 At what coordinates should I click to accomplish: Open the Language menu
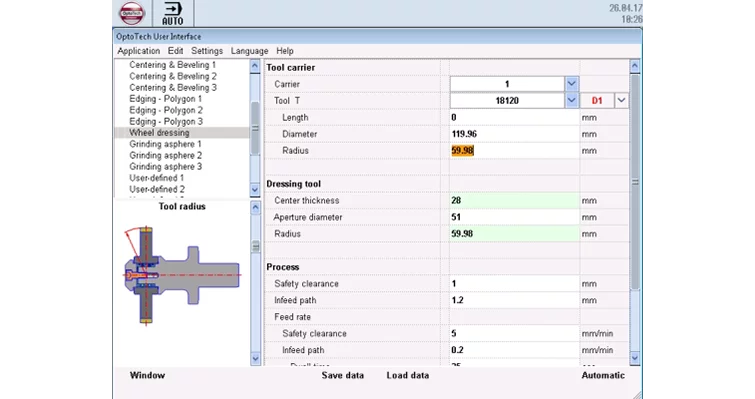(249, 51)
